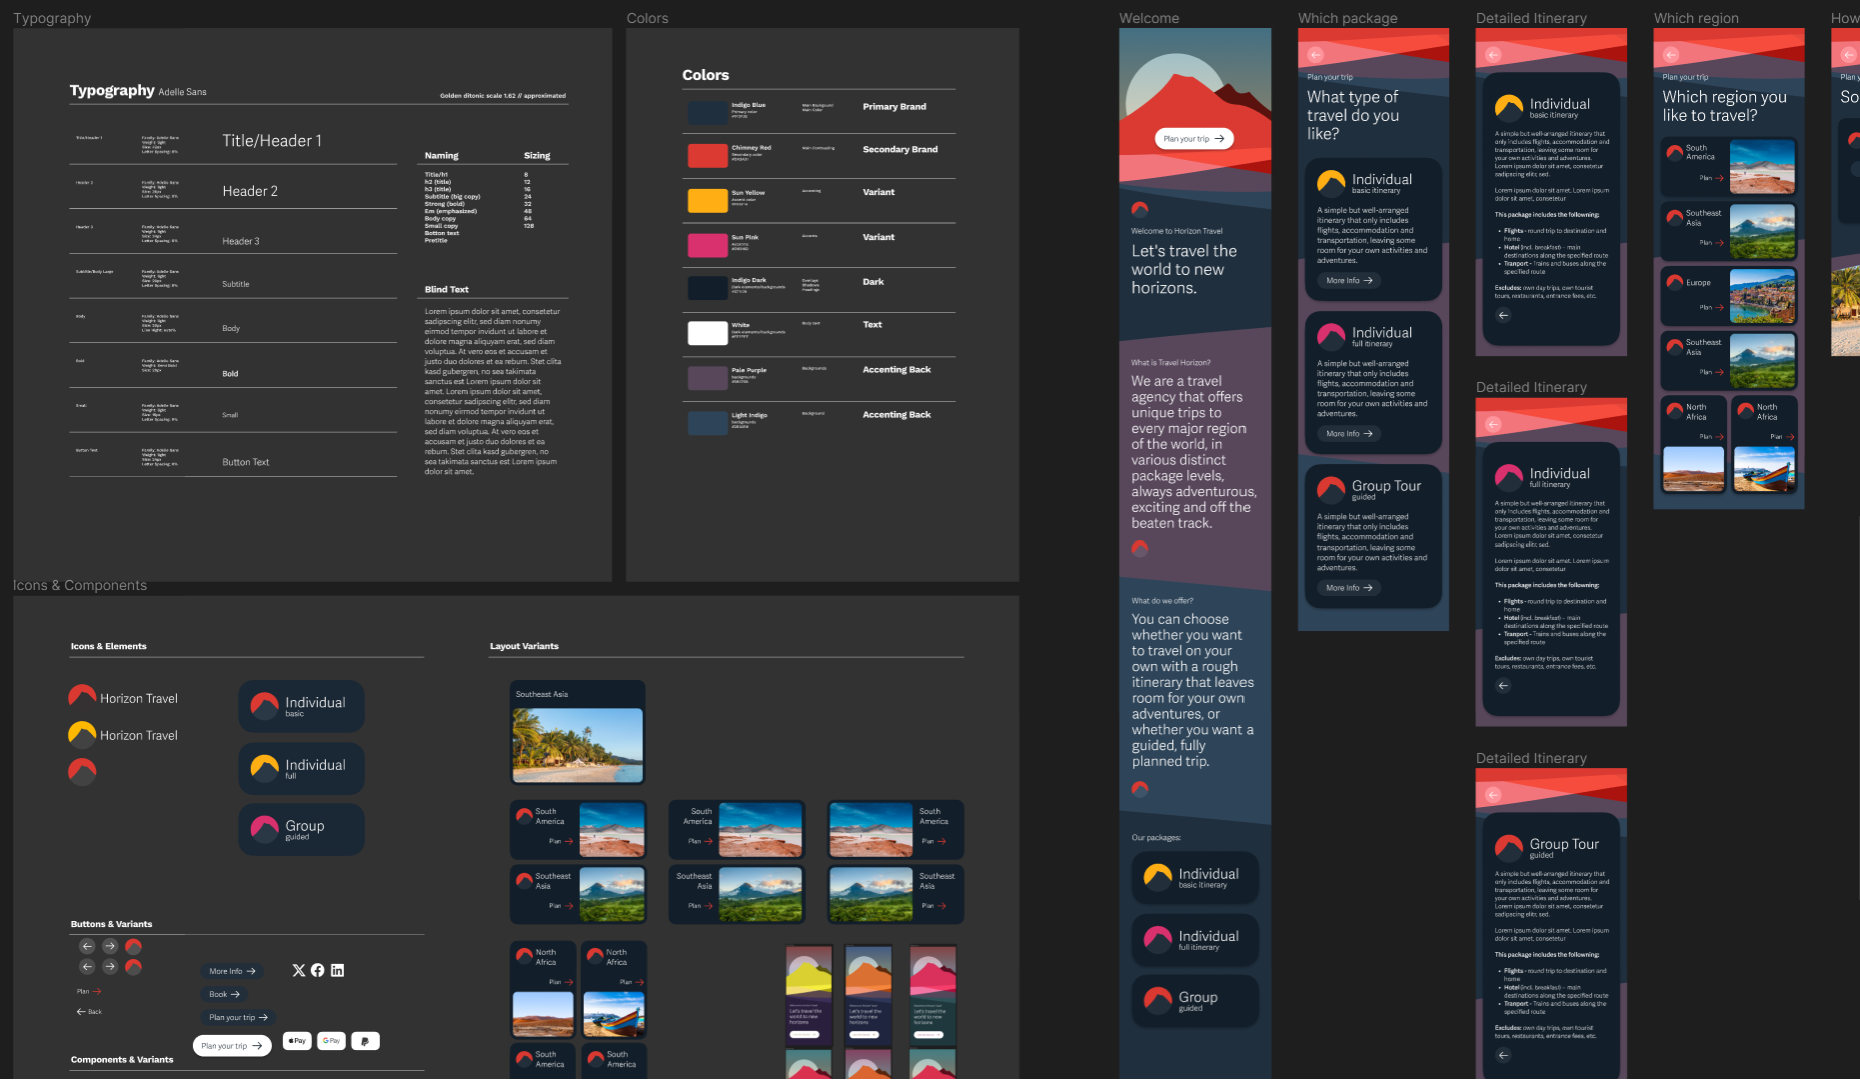Select the Light Indigo color swatch
The image size is (1860, 1080).
click(x=707, y=422)
